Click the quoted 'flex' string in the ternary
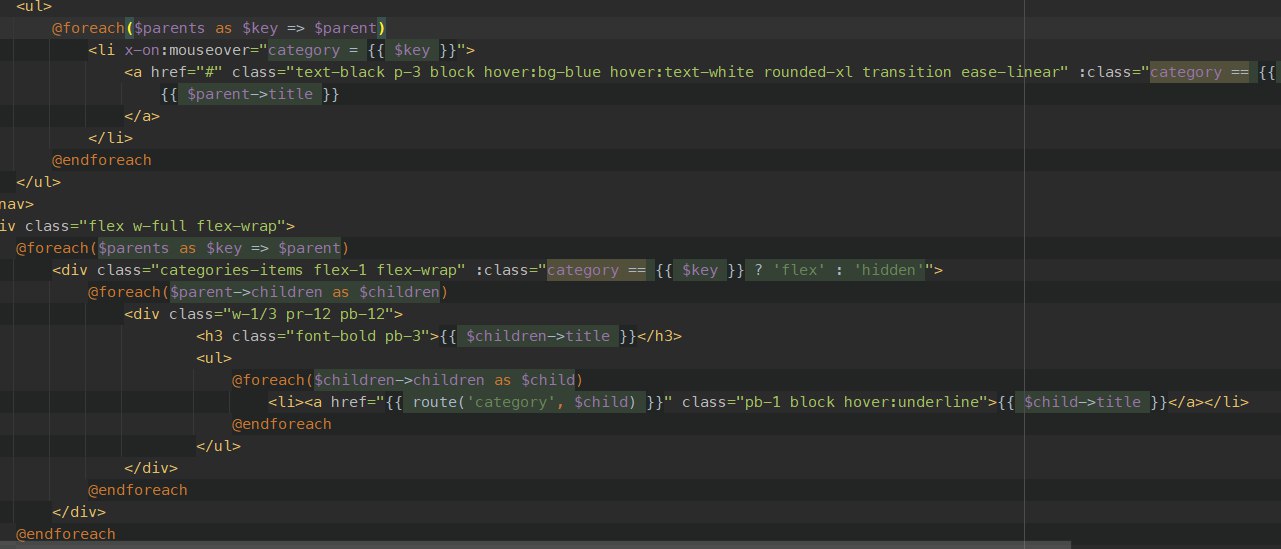The height and width of the screenshot is (549, 1281). coord(798,270)
